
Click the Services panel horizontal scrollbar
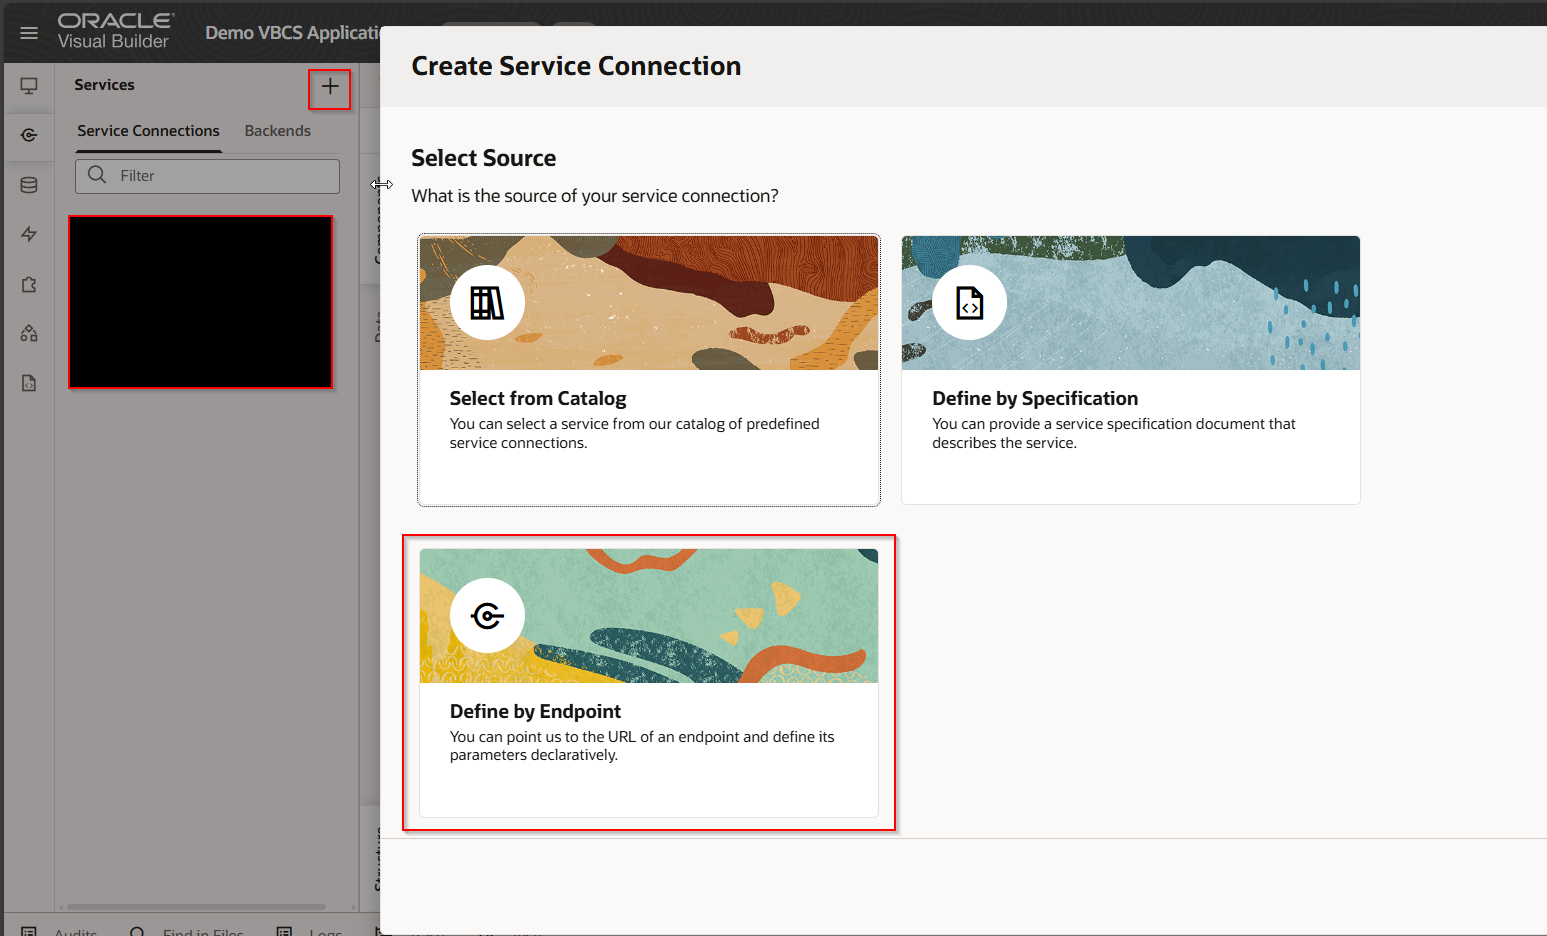coord(196,907)
